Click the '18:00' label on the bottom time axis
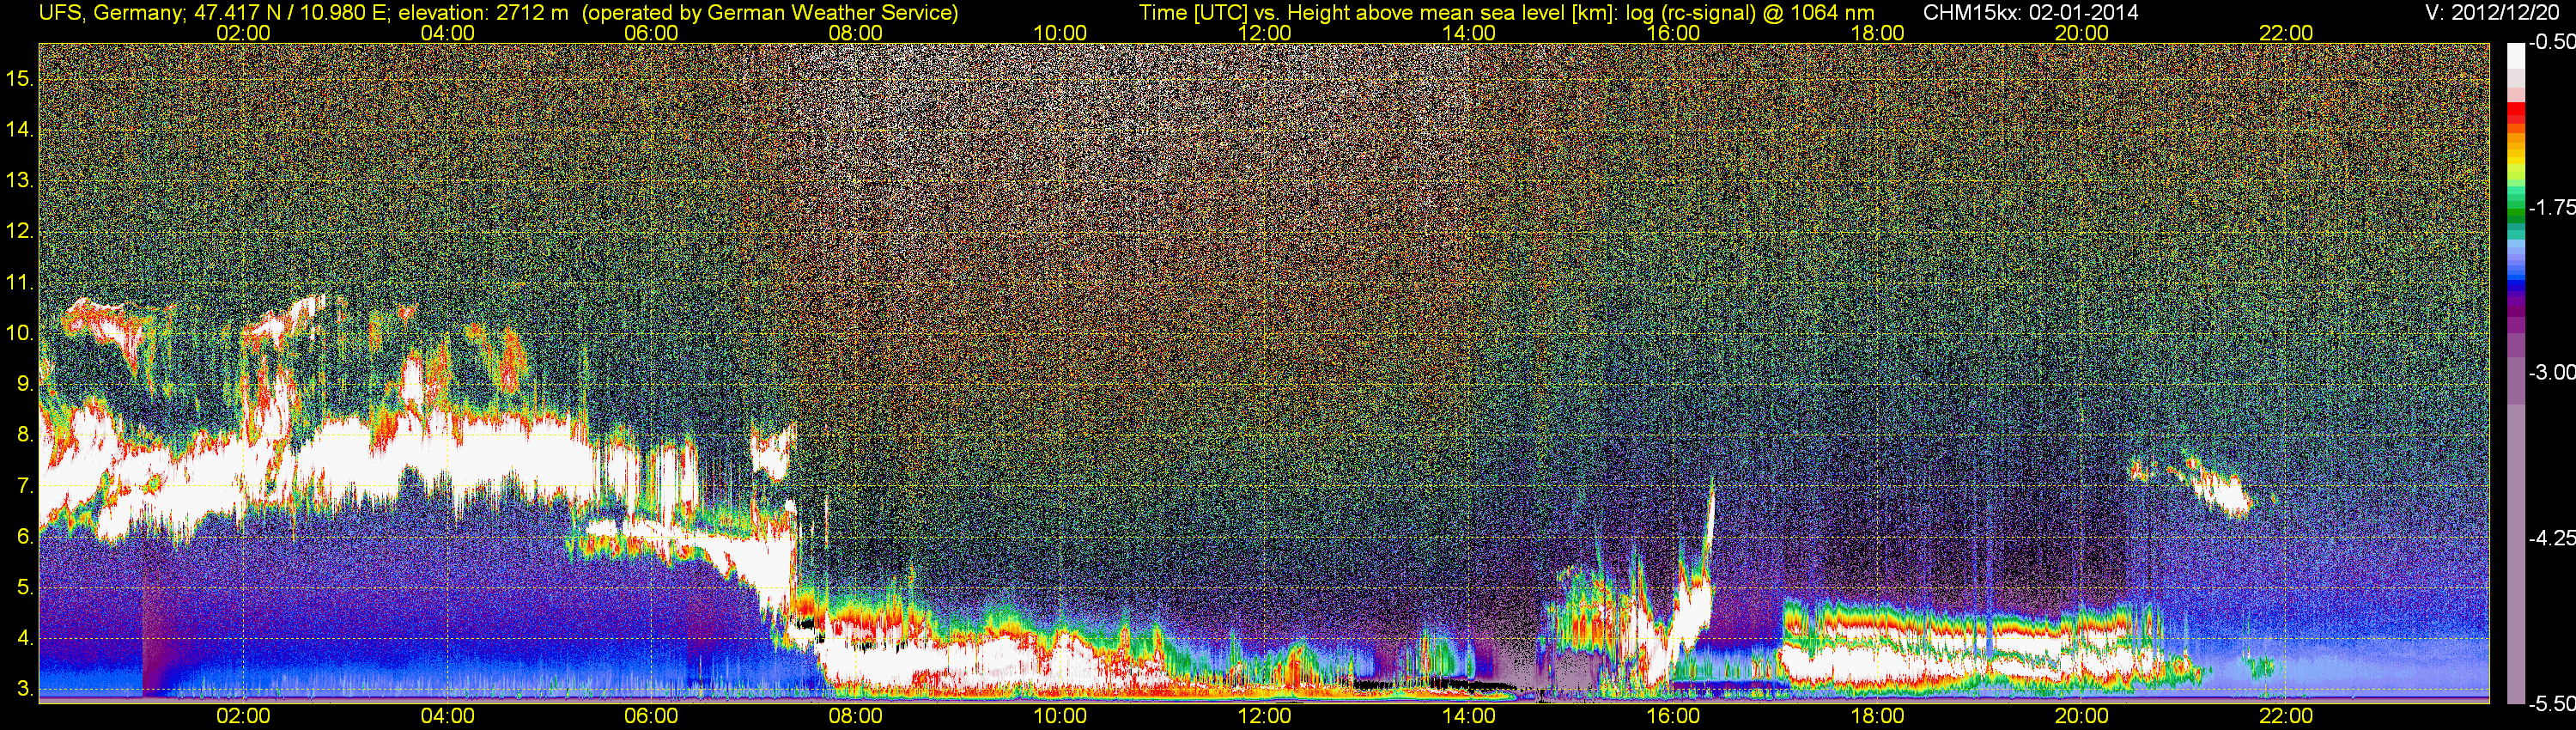 [x=1878, y=716]
